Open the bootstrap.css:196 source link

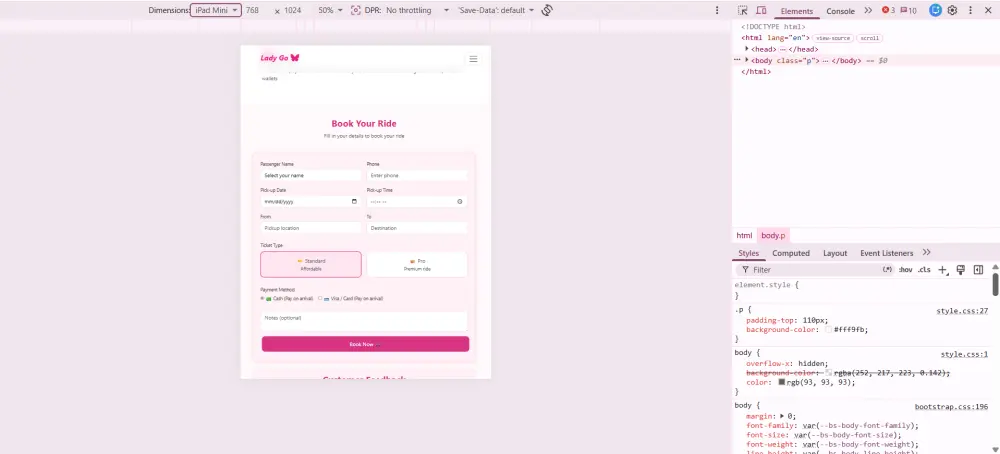pyautogui.click(x=951, y=406)
